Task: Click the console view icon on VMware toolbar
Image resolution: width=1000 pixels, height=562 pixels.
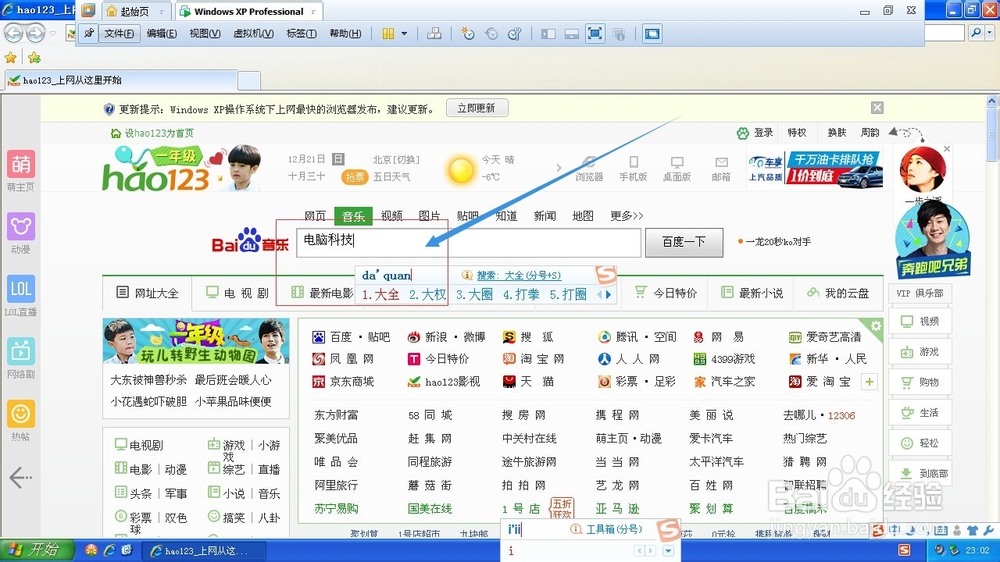Action: tap(652, 33)
